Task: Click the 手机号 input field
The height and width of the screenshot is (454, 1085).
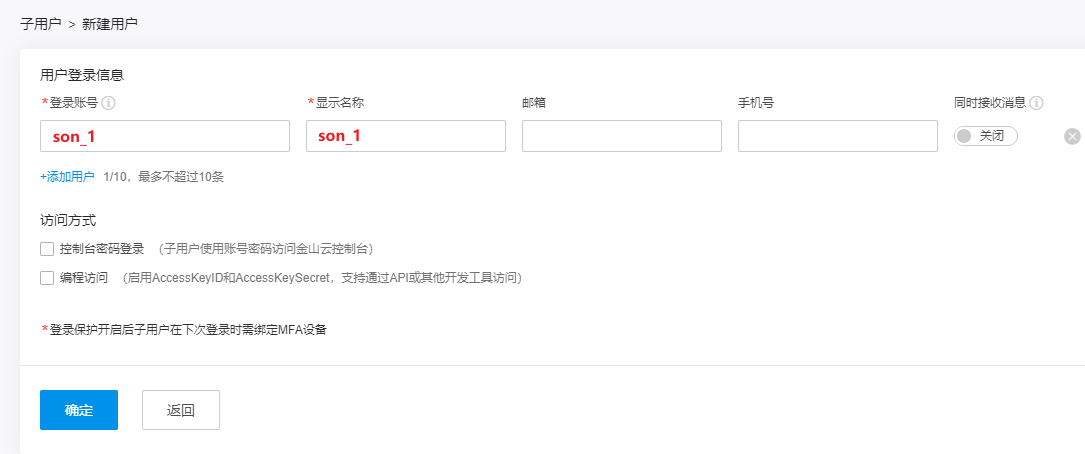Action: 838,136
